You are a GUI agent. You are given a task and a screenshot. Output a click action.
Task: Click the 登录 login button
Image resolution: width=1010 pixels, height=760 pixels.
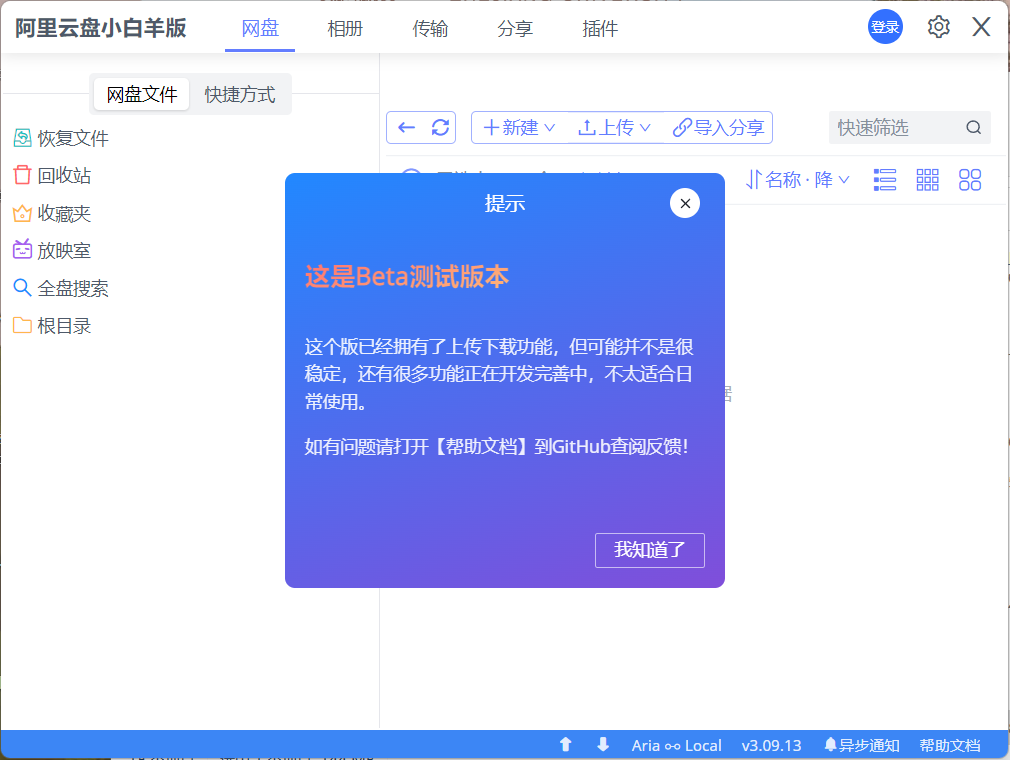coord(885,27)
